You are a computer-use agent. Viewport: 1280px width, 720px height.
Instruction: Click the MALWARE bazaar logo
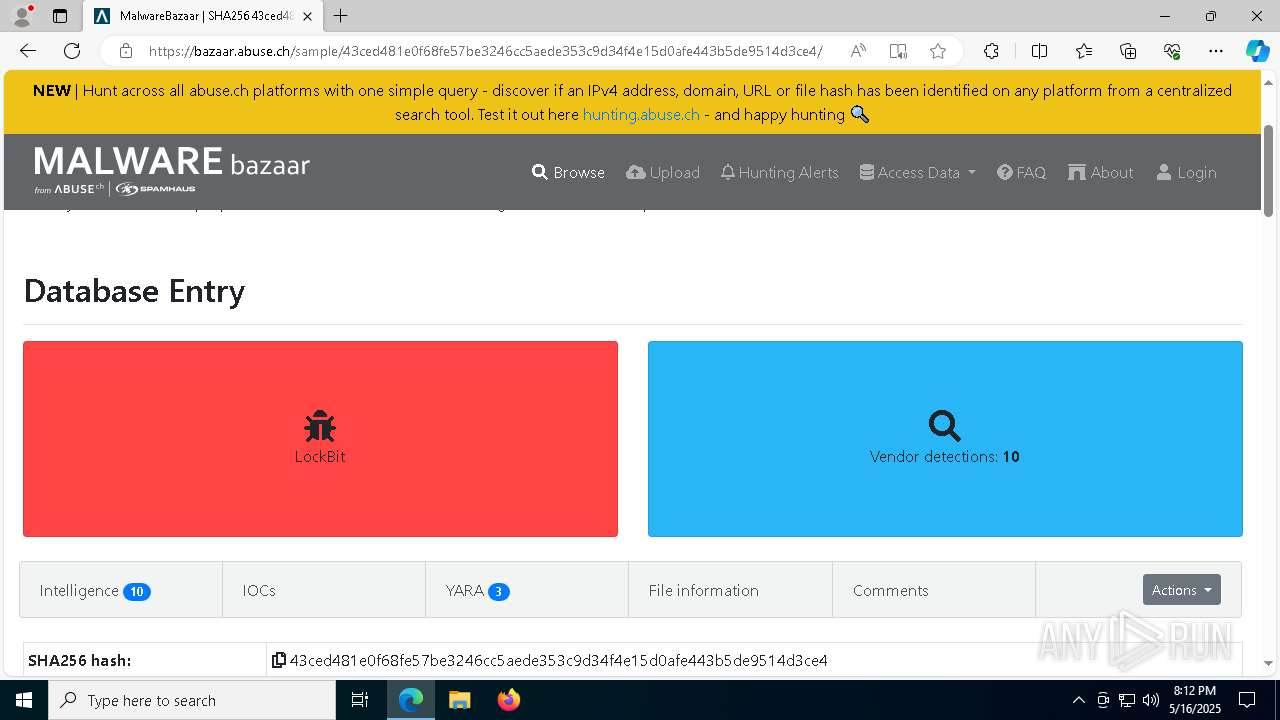tap(172, 170)
